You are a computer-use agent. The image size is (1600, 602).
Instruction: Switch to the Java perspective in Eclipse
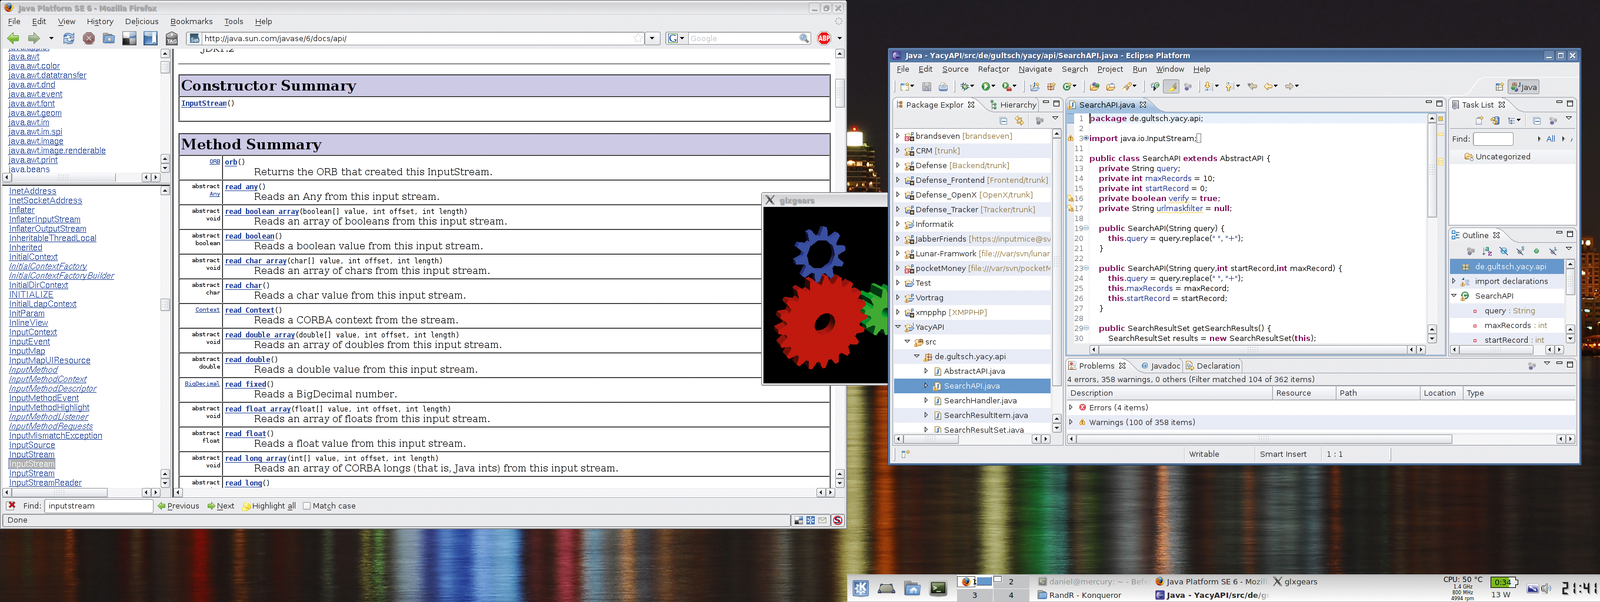(1524, 87)
